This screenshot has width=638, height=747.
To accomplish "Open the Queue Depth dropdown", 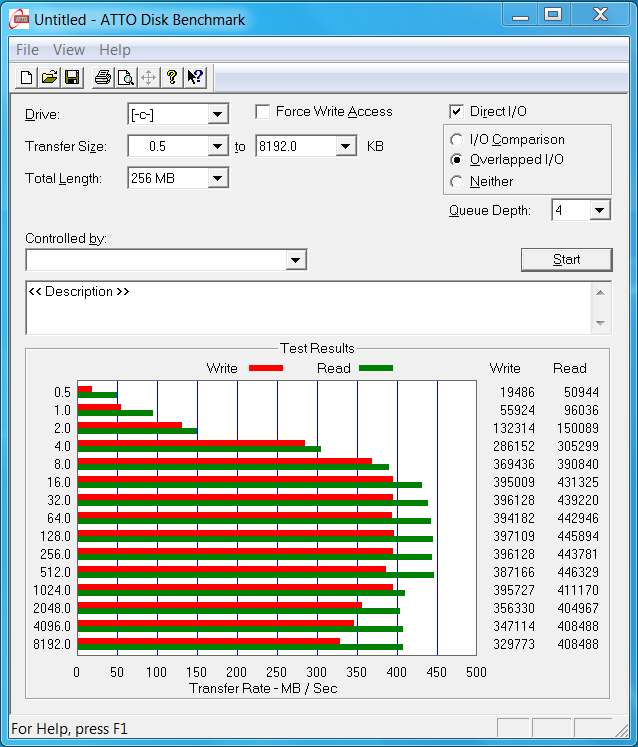I will (x=599, y=210).
